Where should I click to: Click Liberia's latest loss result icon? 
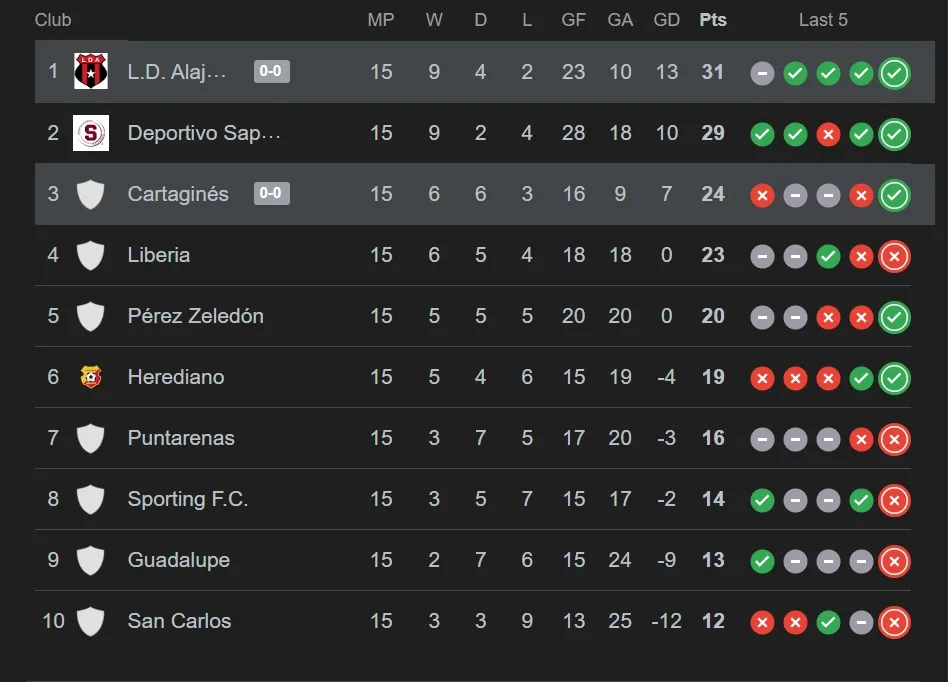tap(894, 256)
